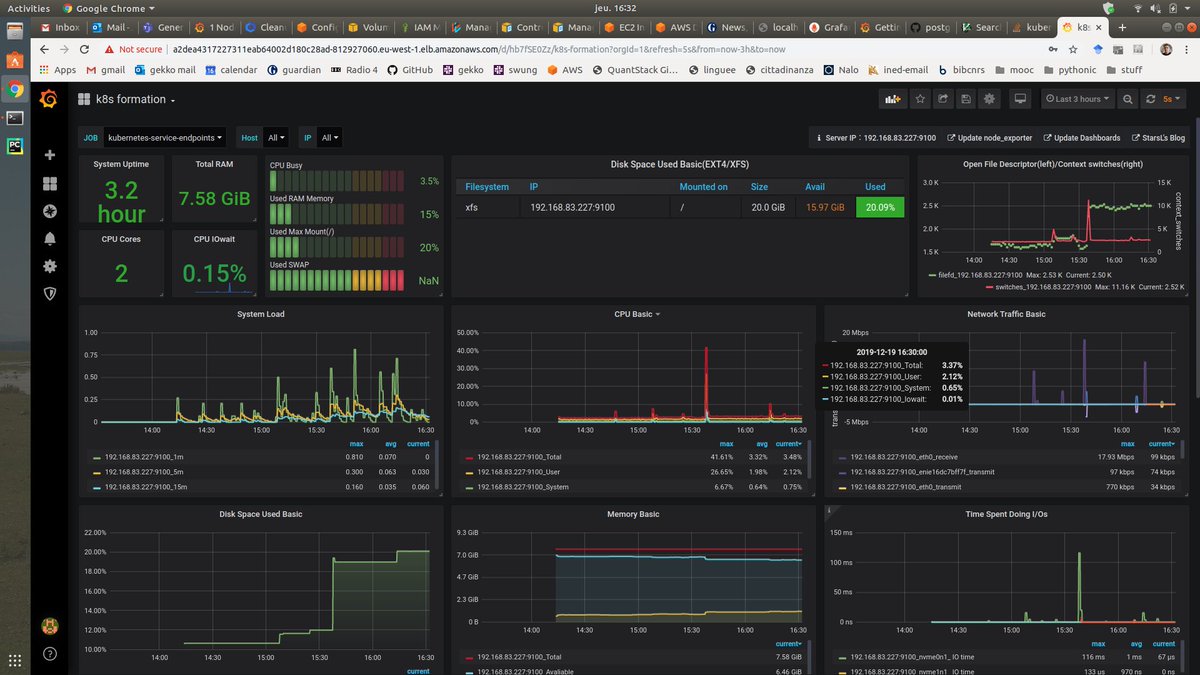Open the StarsL's Blog link
This screenshot has height=675, width=1200.
[1157, 138]
